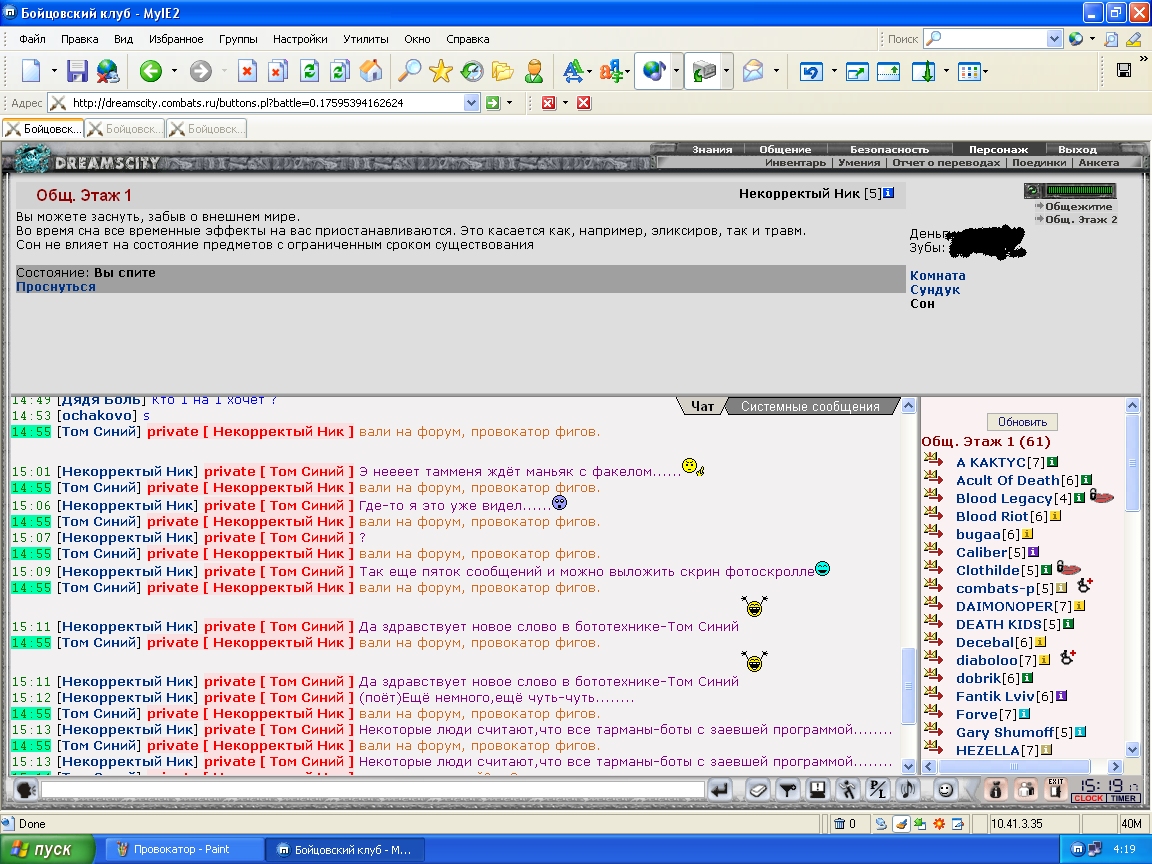Open the dropdown next to Mail envelope icon
The height and width of the screenshot is (864, 1152).
tap(776, 71)
